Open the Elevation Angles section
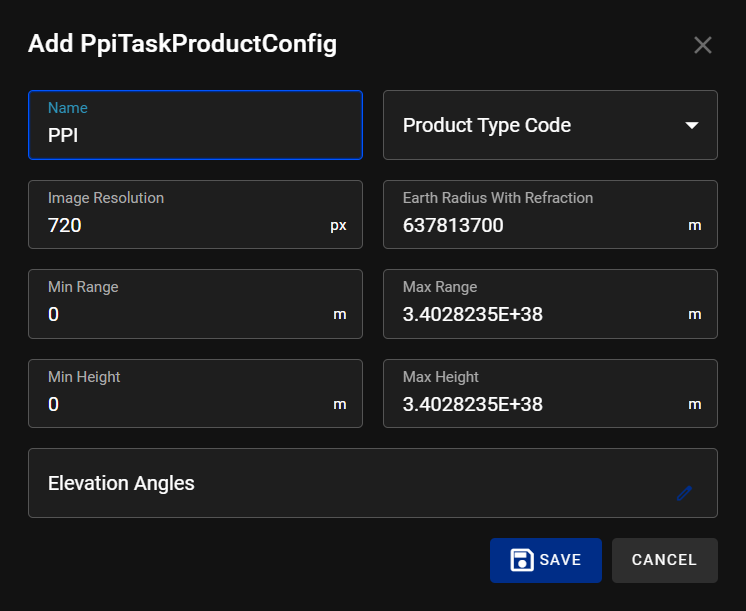Viewport: 746px width, 611px height. tap(350, 483)
